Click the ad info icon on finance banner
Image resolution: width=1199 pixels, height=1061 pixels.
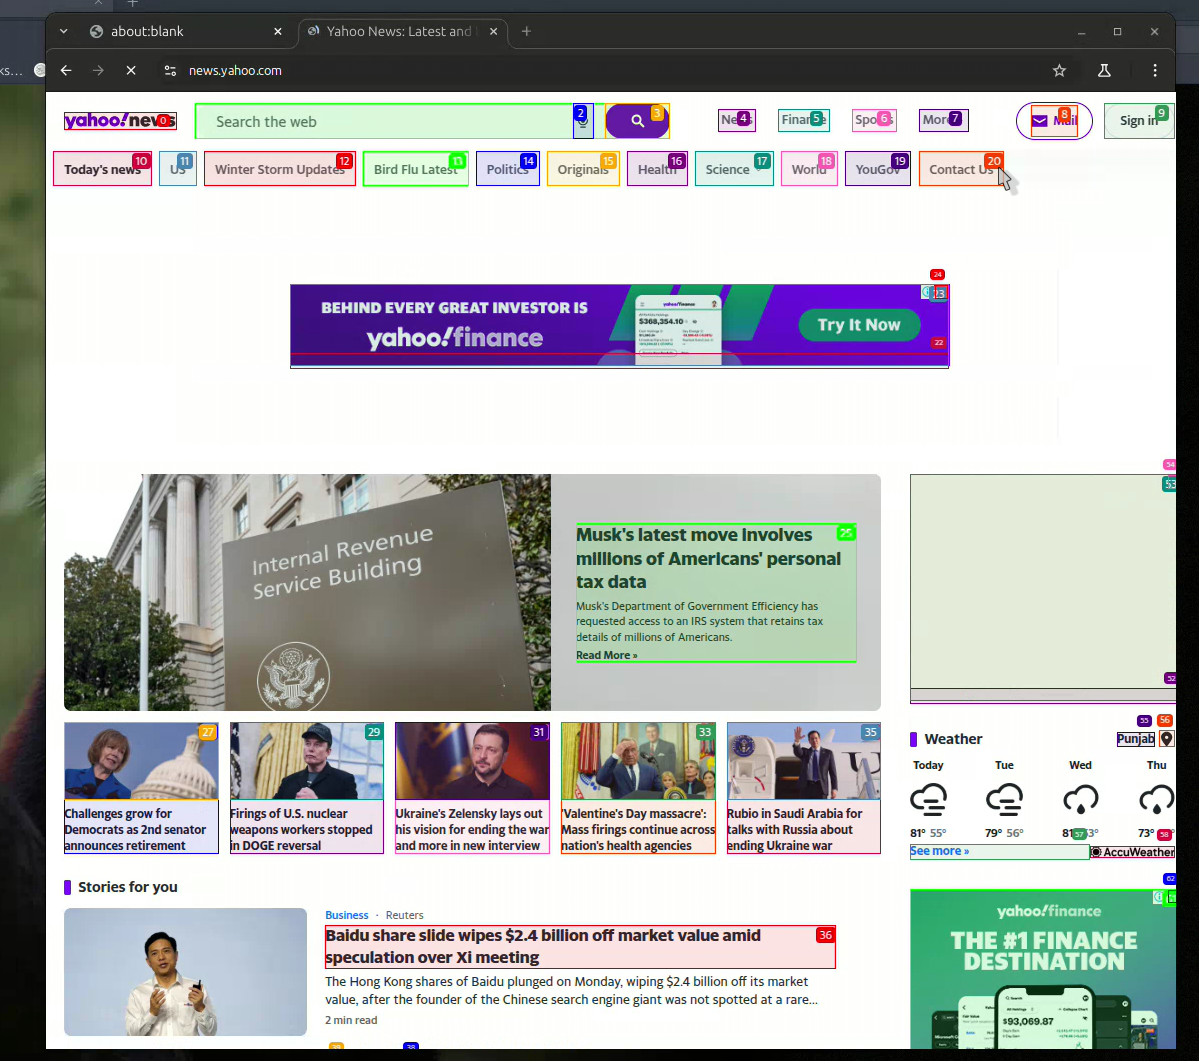pos(927,292)
